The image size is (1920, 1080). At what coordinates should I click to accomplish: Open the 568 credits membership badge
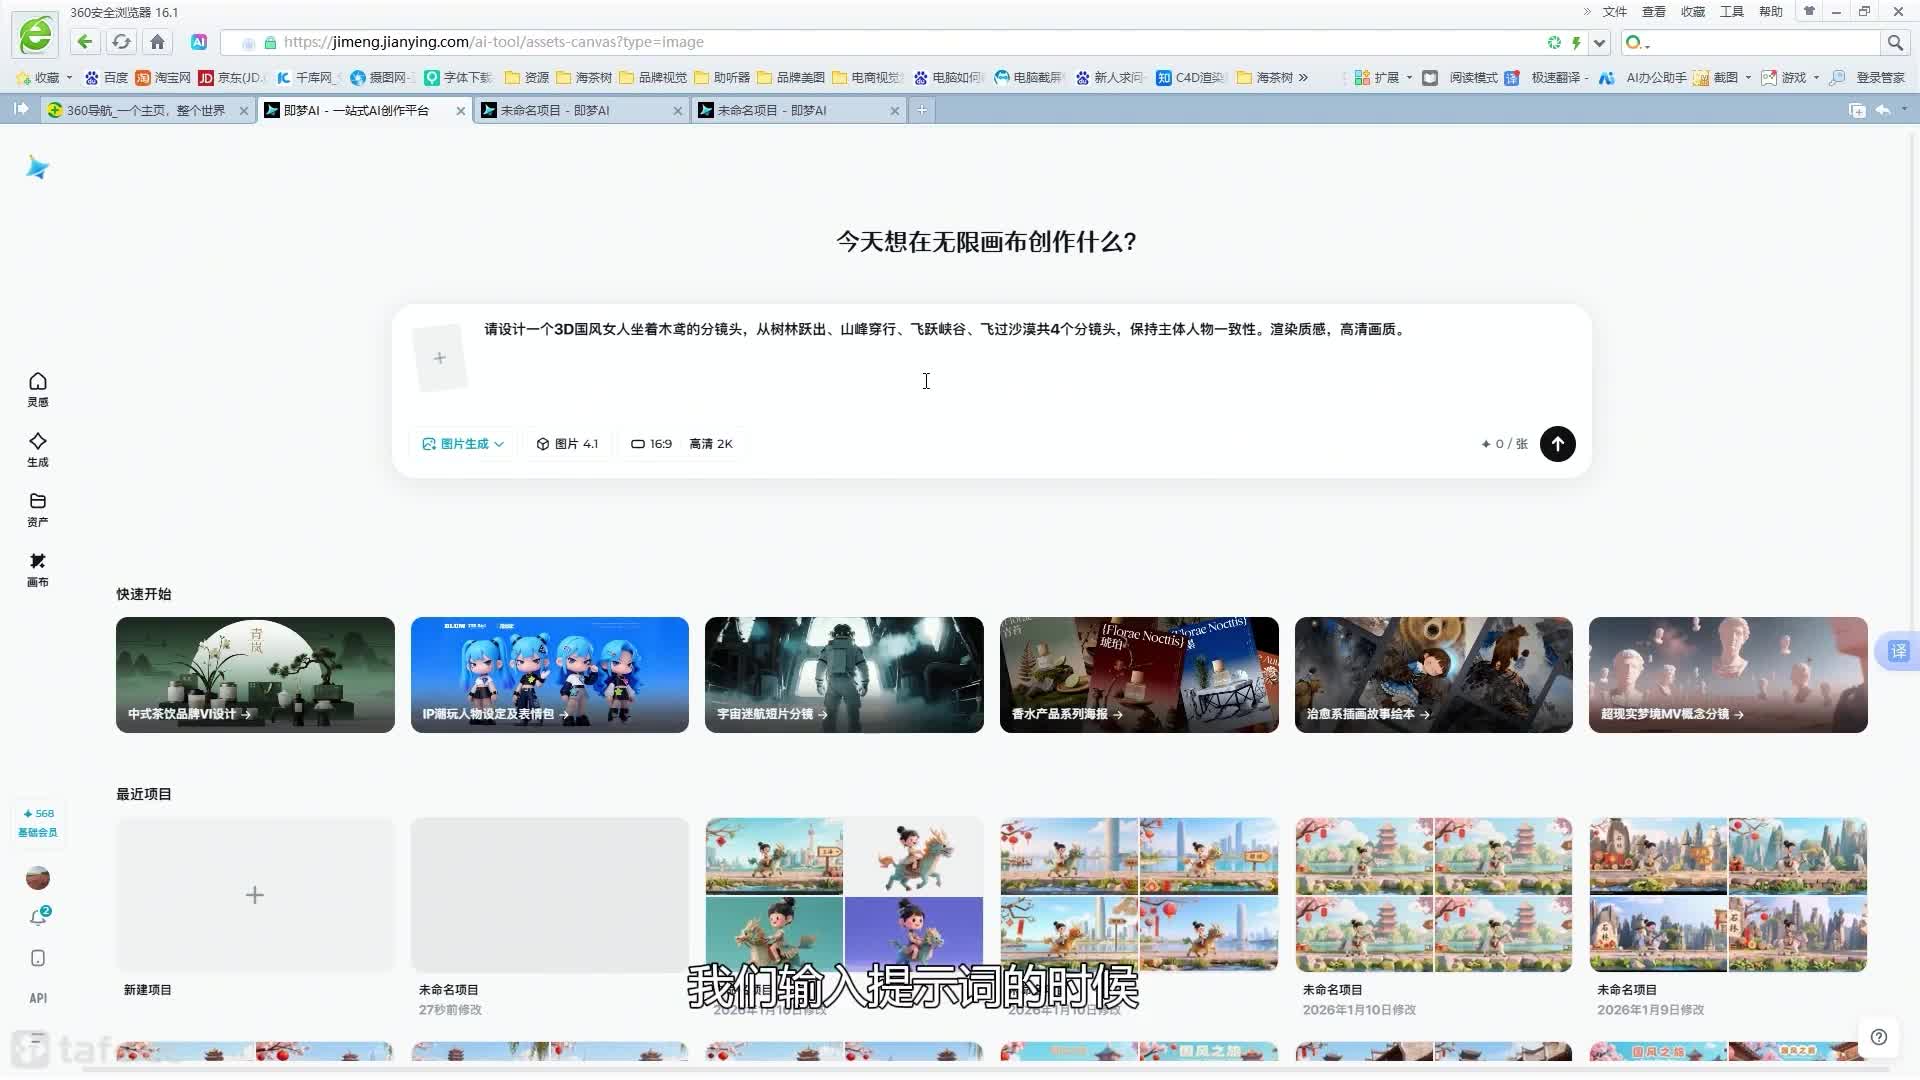pos(38,822)
